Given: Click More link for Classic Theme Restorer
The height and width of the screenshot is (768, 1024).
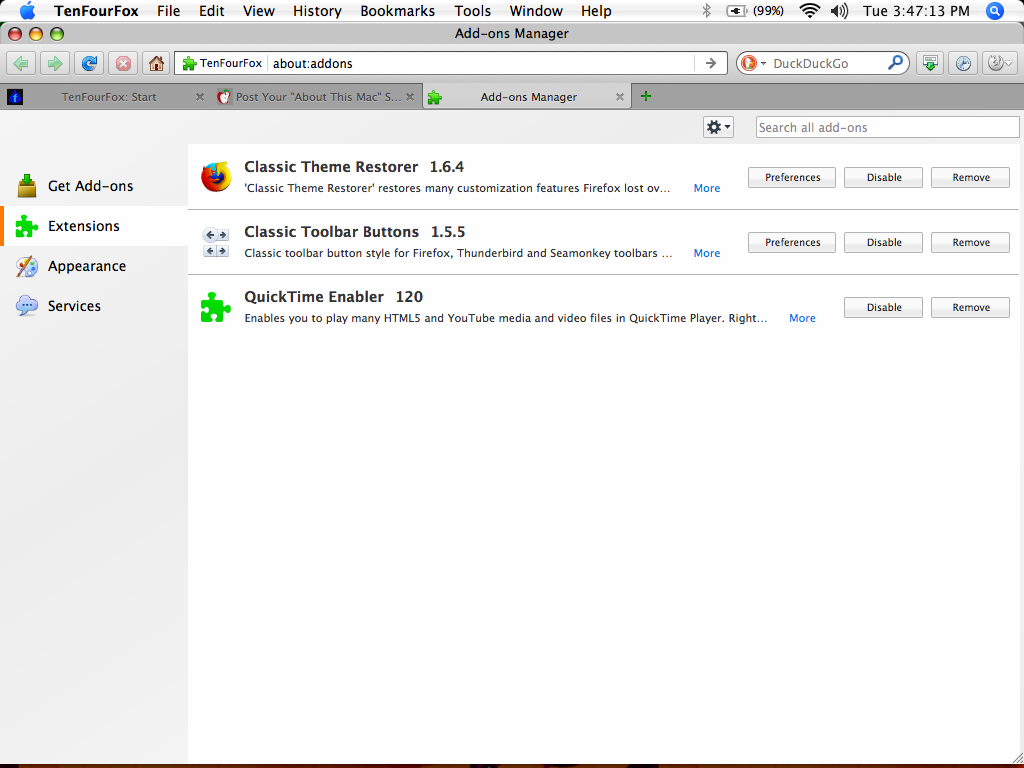Looking at the screenshot, I should (707, 188).
